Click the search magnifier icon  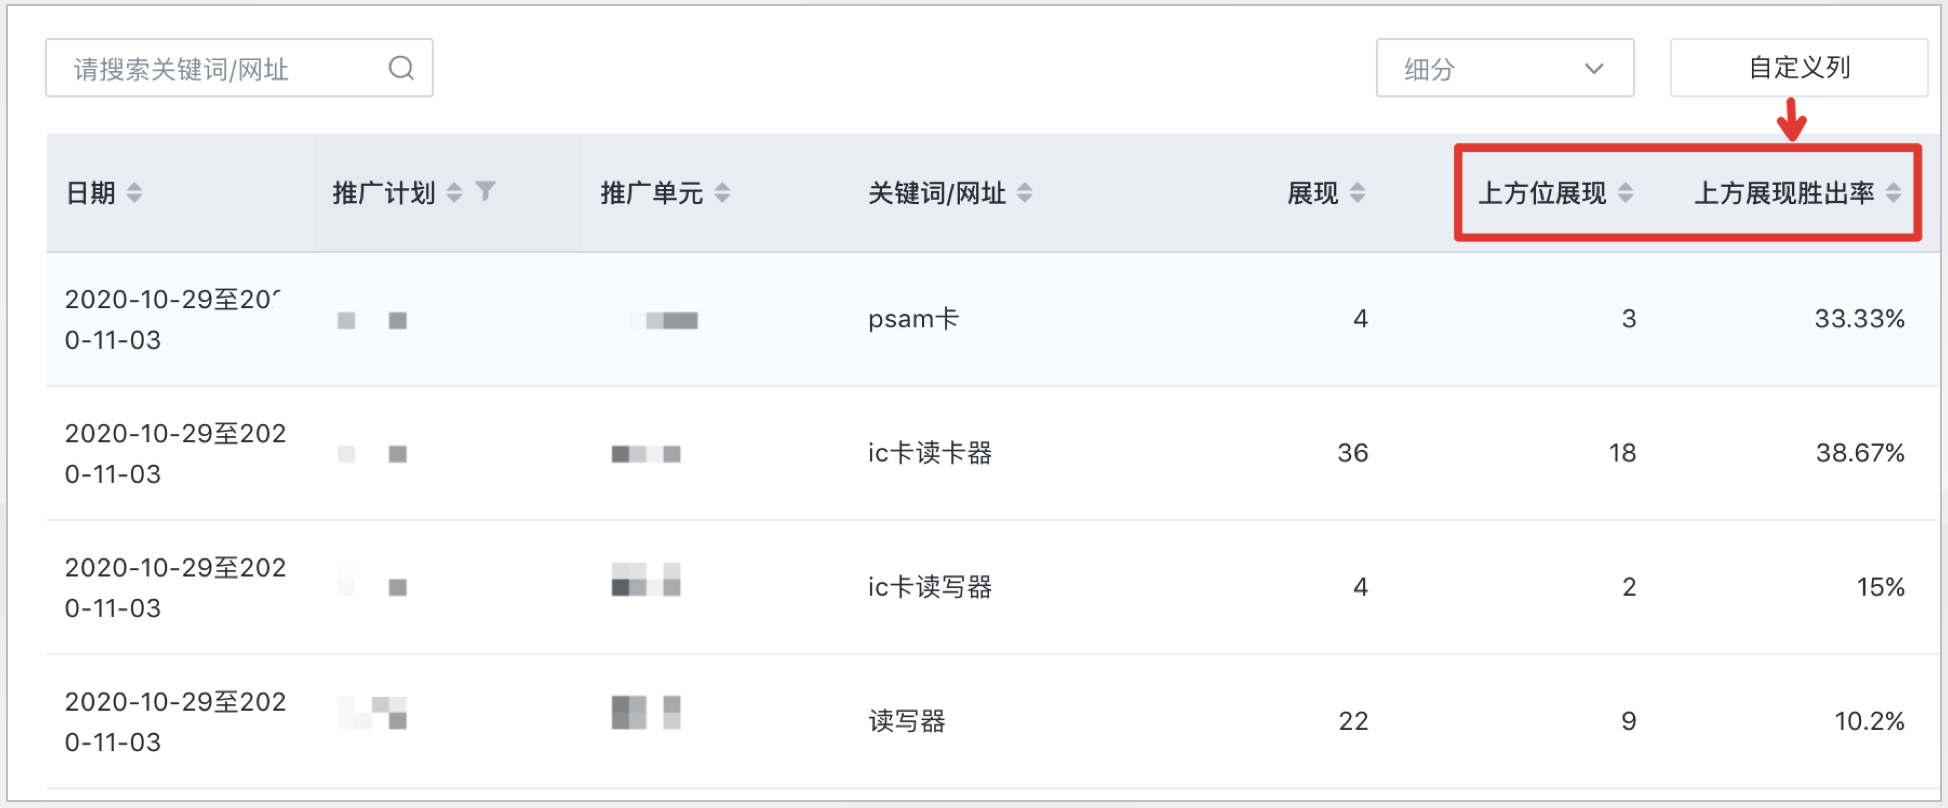coord(401,68)
